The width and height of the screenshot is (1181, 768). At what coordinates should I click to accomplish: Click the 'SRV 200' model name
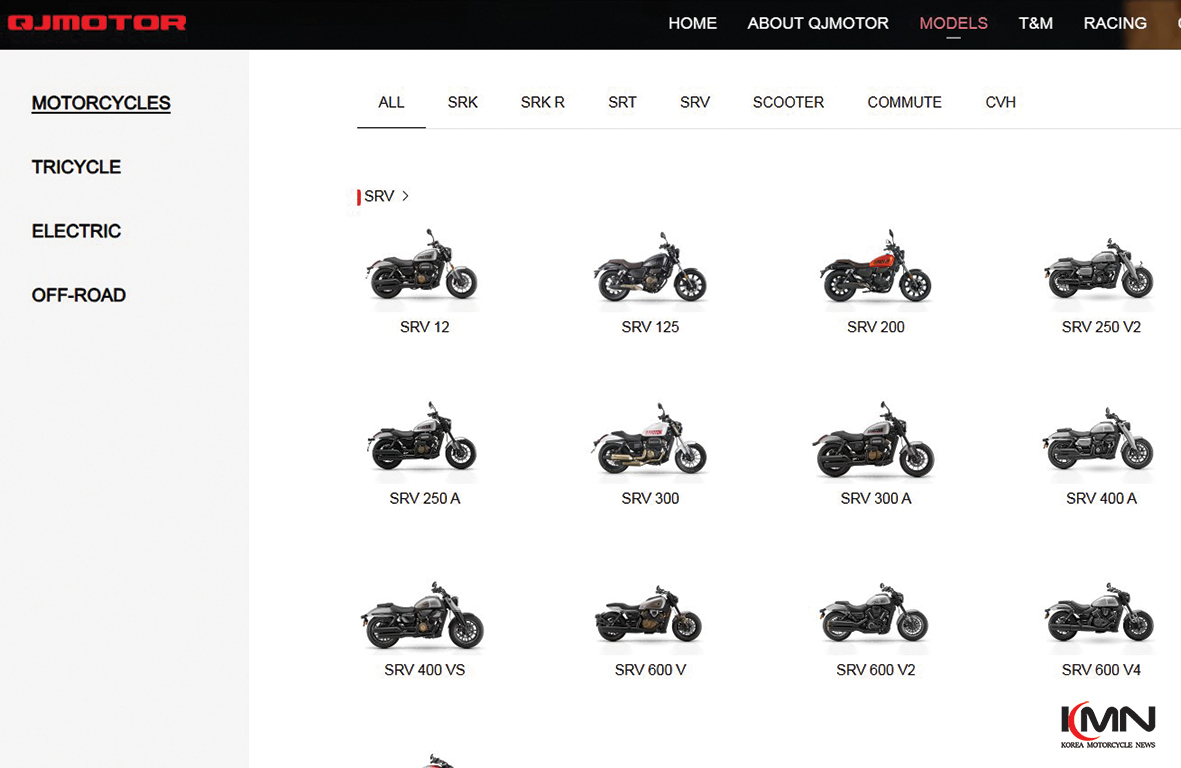pyautogui.click(x=875, y=328)
